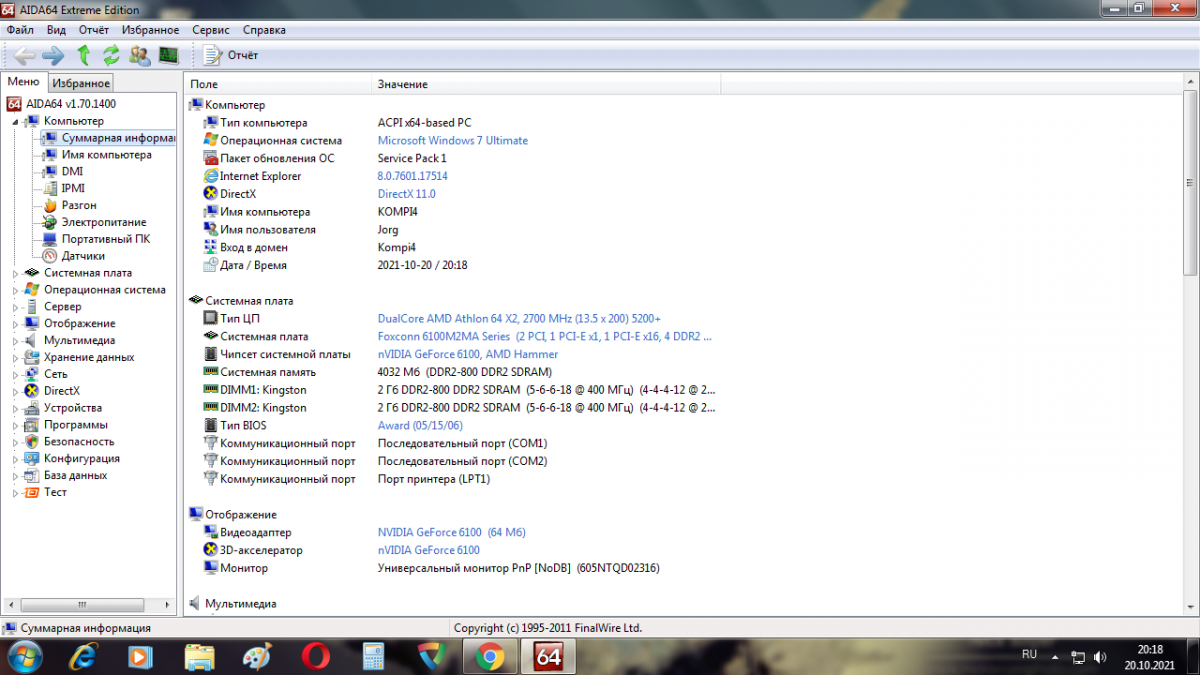
Task: Open the system monitor graph icon
Action: [168, 55]
